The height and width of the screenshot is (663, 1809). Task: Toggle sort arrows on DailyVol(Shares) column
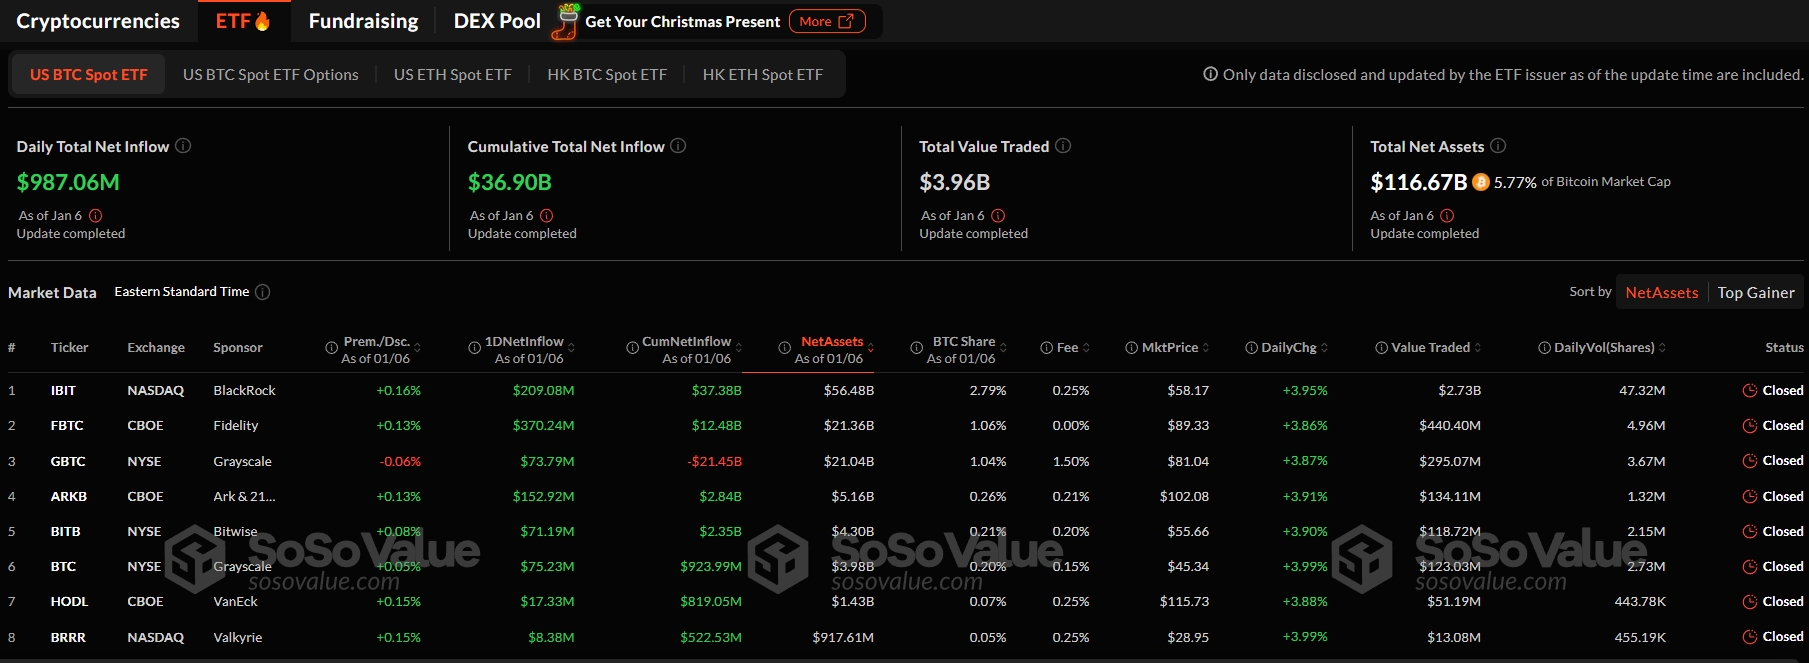click(x=1662, y=348)
